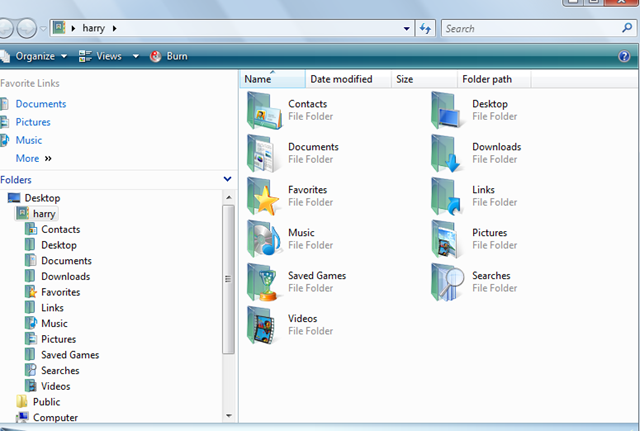Click the Forward navigation arrow button

click(x=27, y=29)
